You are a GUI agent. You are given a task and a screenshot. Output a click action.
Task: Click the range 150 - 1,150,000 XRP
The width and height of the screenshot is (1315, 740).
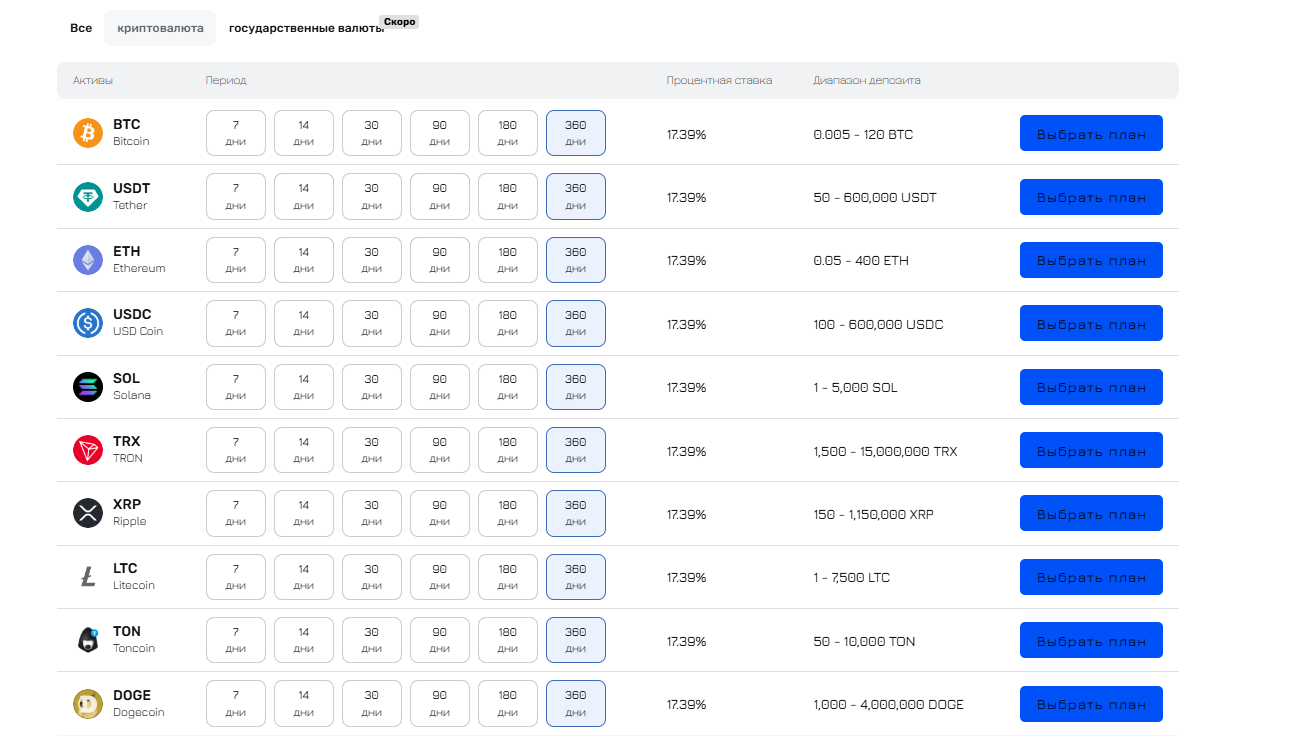coord(873,514)
